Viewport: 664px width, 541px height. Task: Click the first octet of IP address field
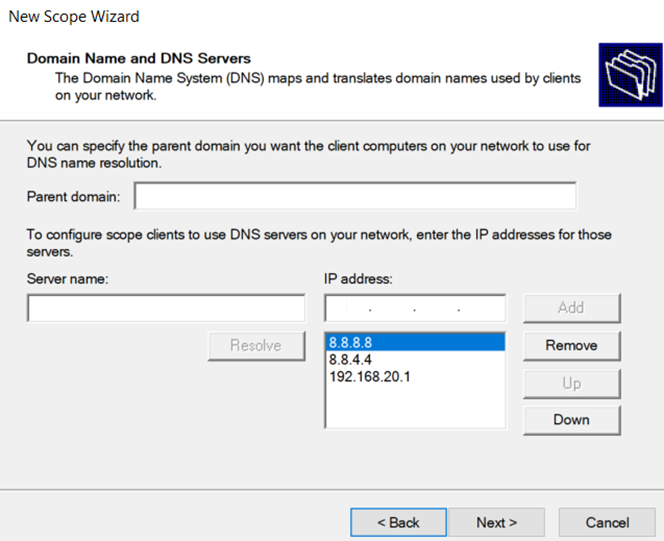click(347, 308)
